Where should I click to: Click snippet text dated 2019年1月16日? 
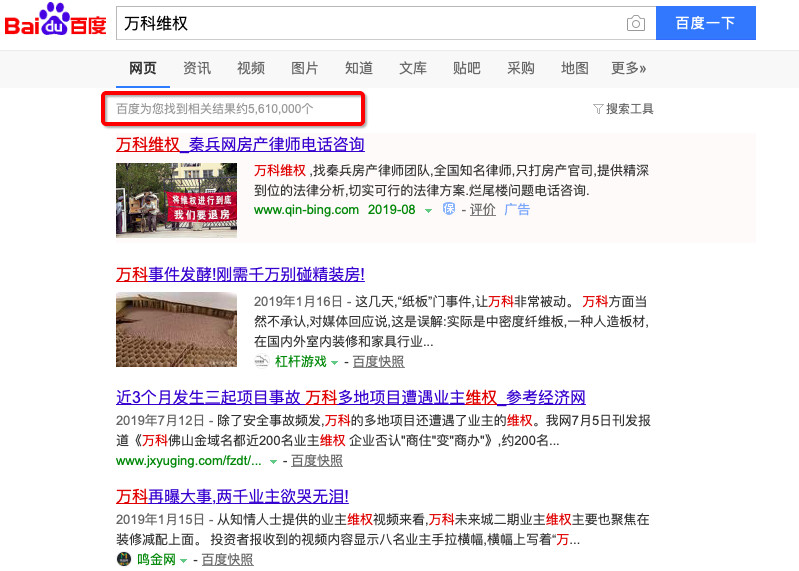(x=451, y=321)
